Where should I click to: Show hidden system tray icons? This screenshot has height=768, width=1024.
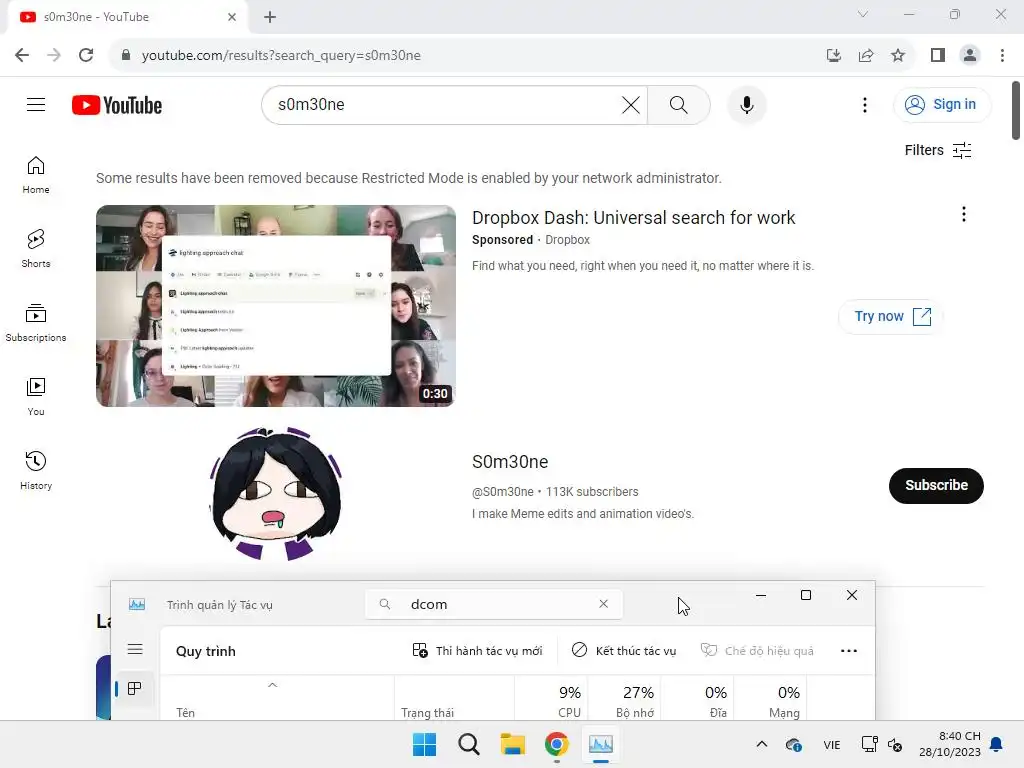(x=761, y=744)
